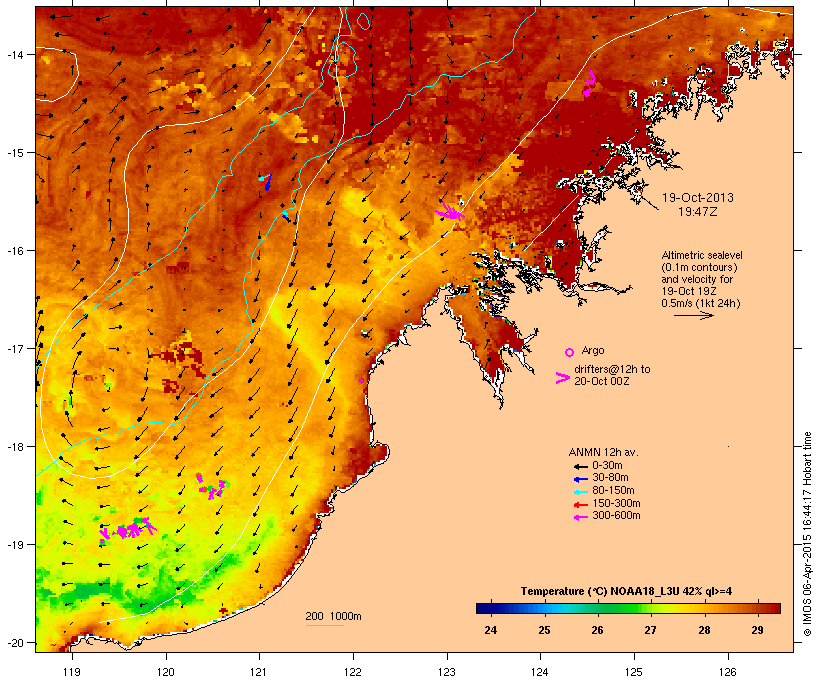Click the colorbar tick label '28'
The width and height of the screenshot is (820, 680).
click(x=704, y=630)
